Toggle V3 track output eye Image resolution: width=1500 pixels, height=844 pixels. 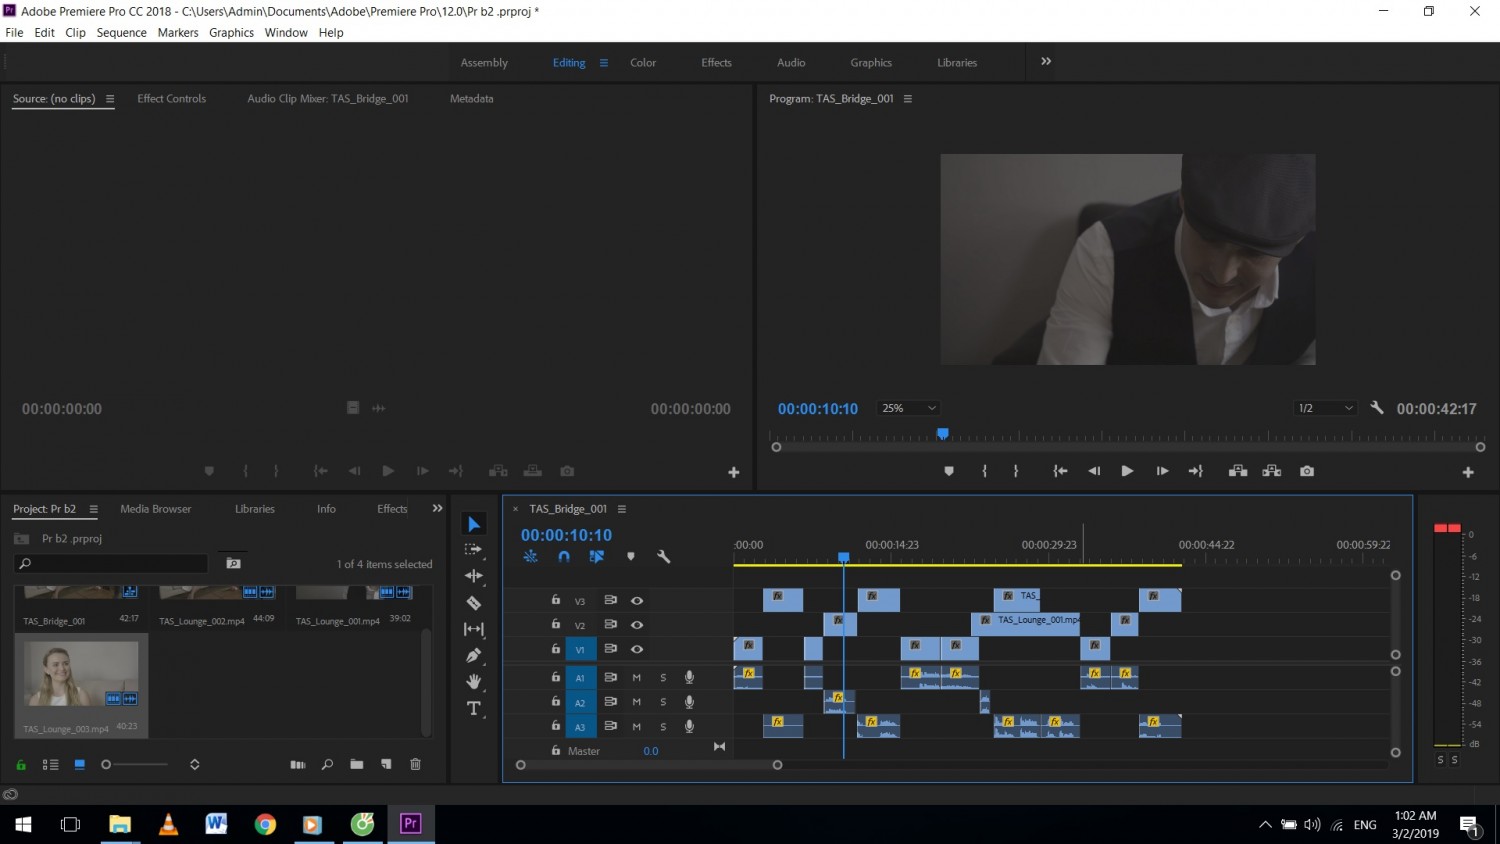point(637,600)
